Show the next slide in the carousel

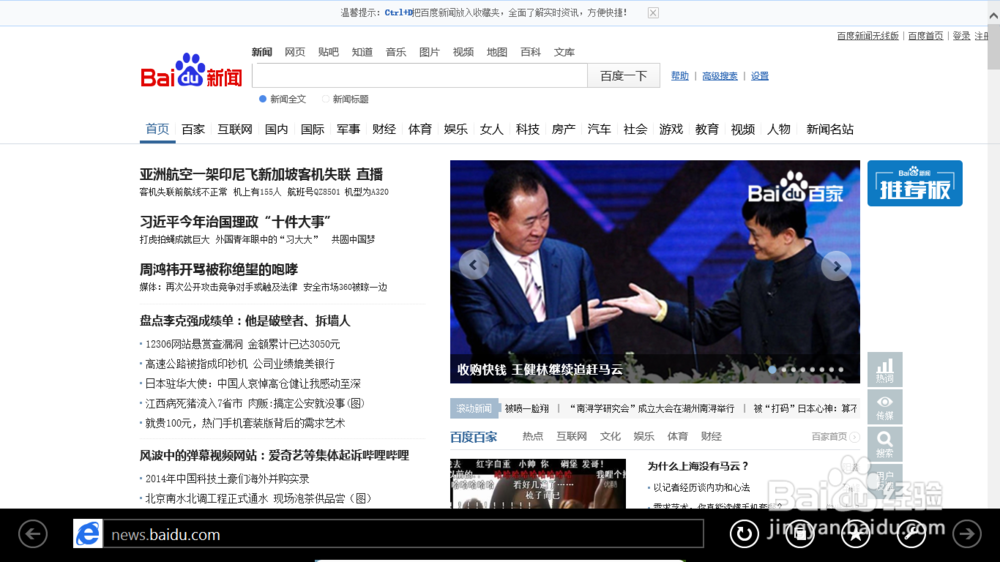(x=836, y=266)
